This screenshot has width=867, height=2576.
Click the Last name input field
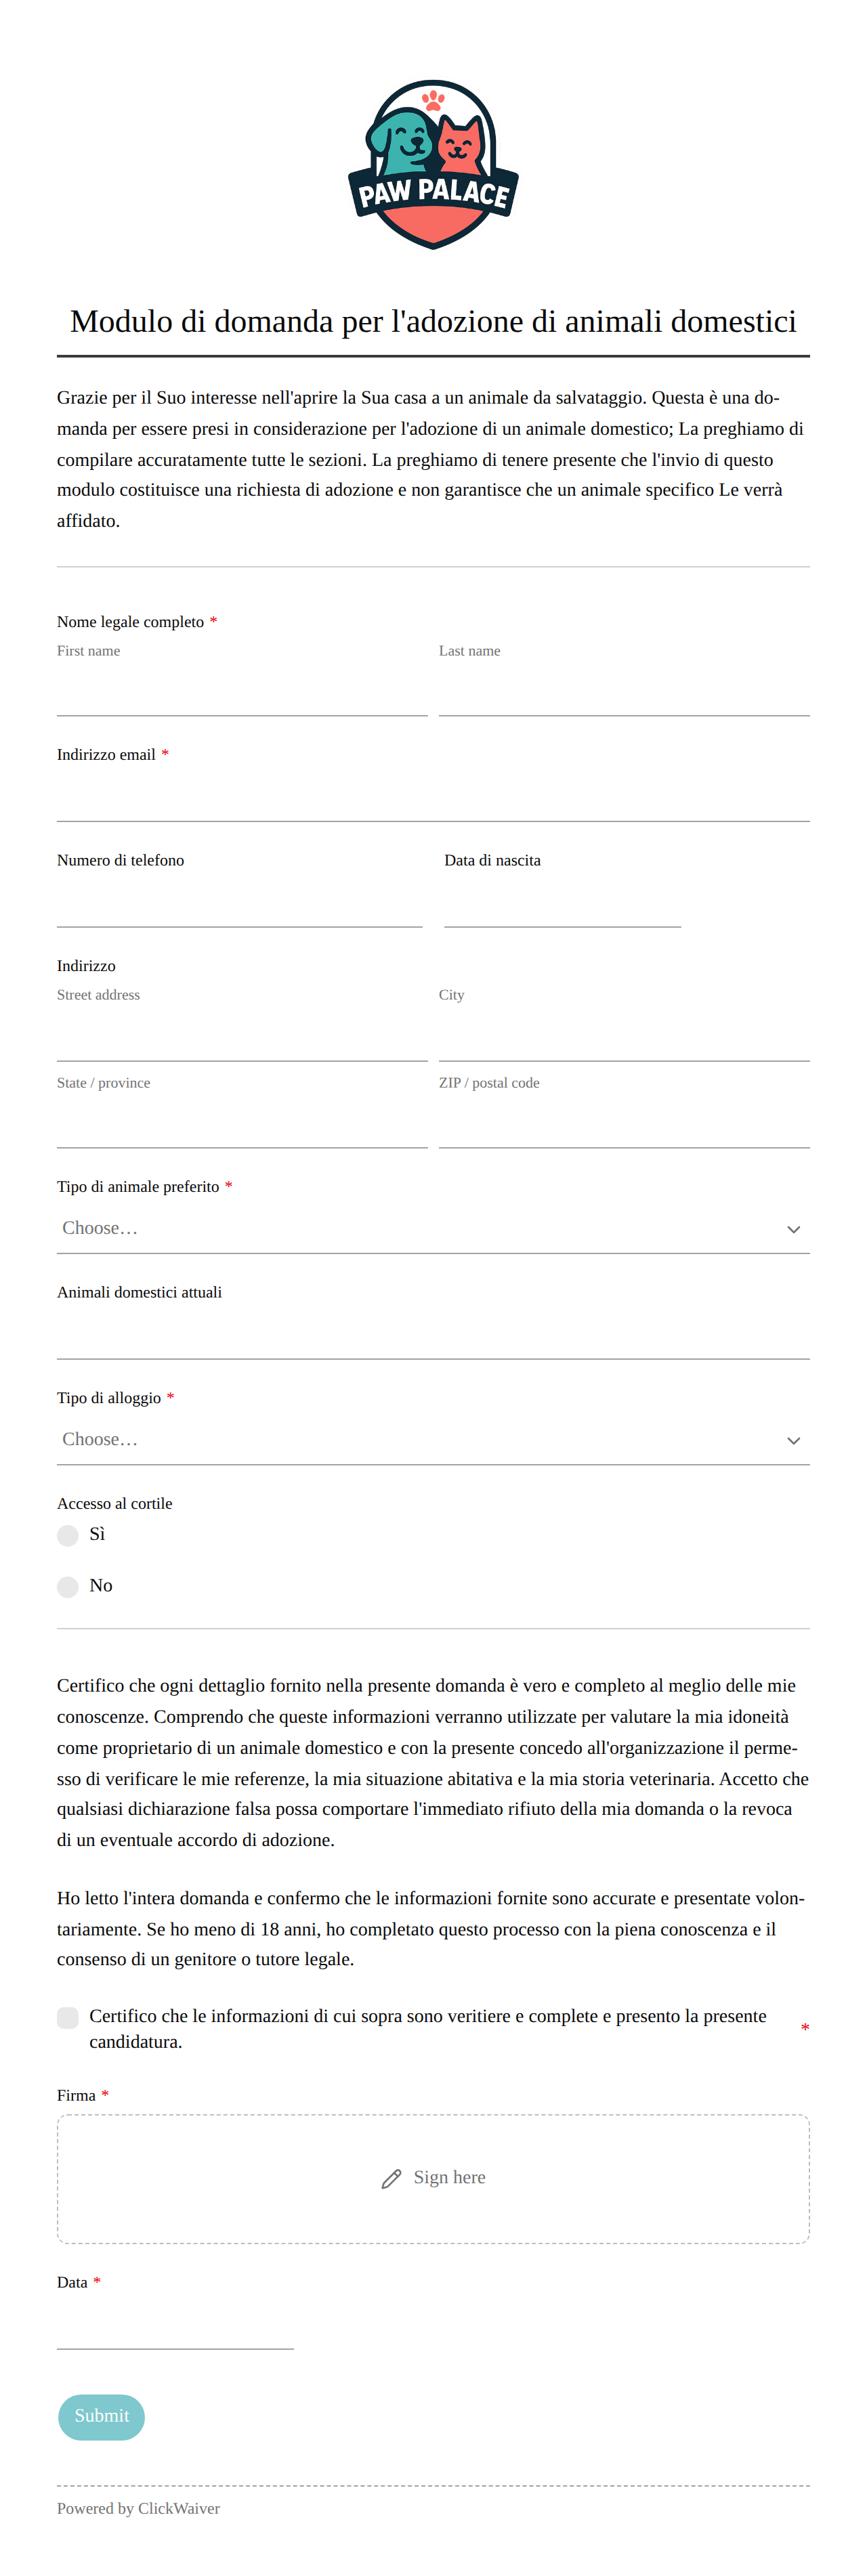tap(624, 691)
